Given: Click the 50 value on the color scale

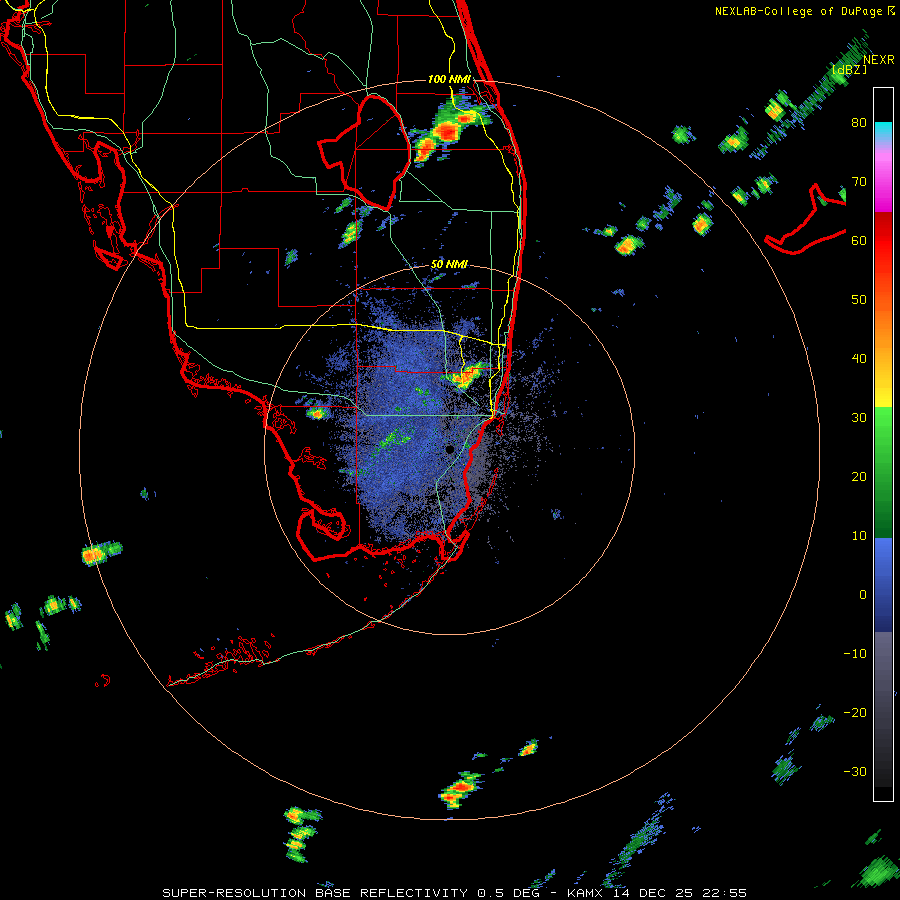Looking at the screenshot, I should point(859,300).
